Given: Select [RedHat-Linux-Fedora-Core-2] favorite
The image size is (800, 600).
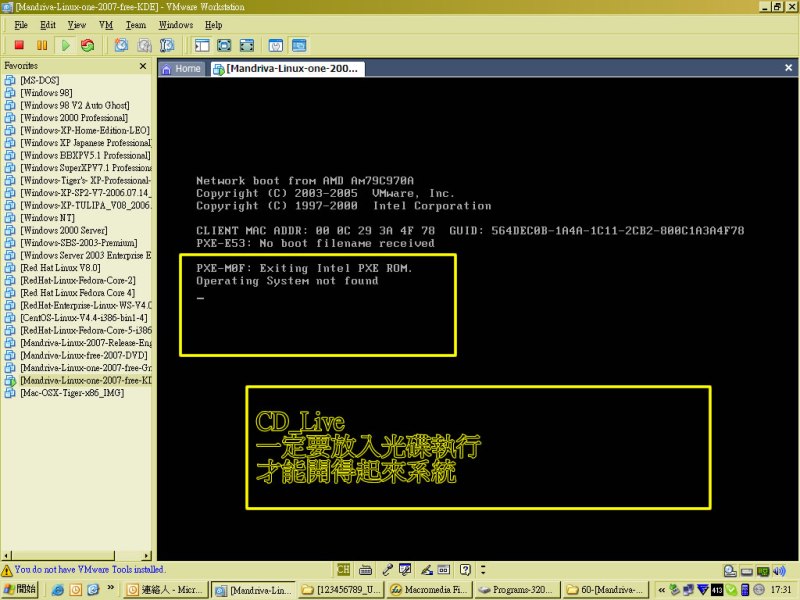Looking at the screenshot, I should pos(70,280).
